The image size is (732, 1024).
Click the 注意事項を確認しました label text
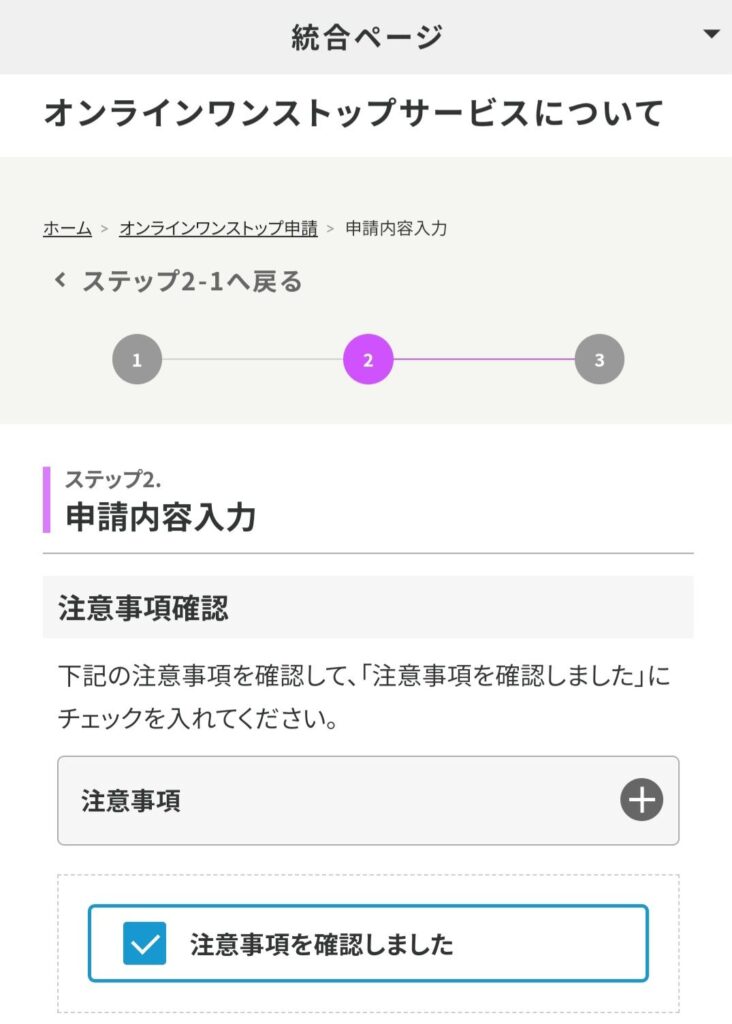pyautogui.click(x=321, y=945)
